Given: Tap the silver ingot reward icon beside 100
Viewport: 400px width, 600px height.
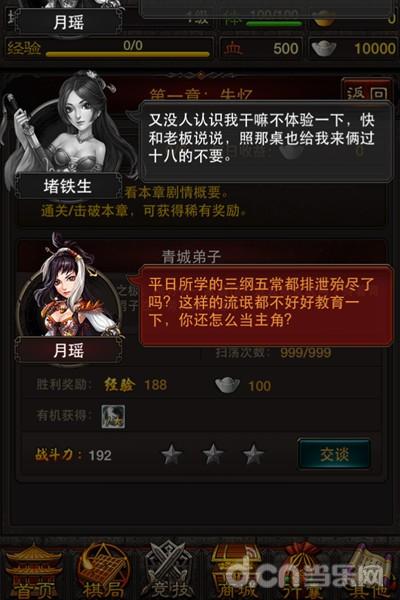Looking at the screenshot, I should click(227, 385).
